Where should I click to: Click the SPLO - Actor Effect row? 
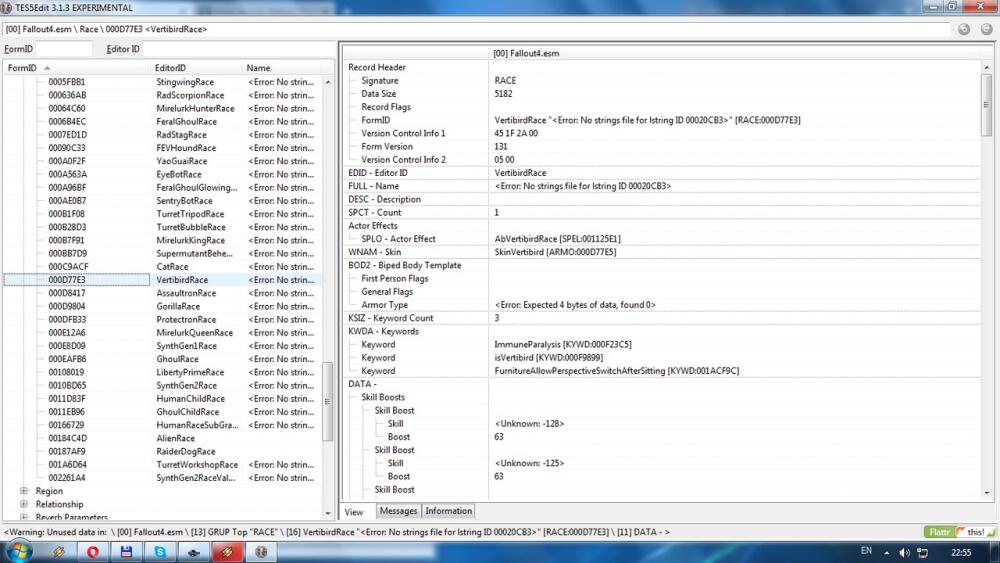662,239
